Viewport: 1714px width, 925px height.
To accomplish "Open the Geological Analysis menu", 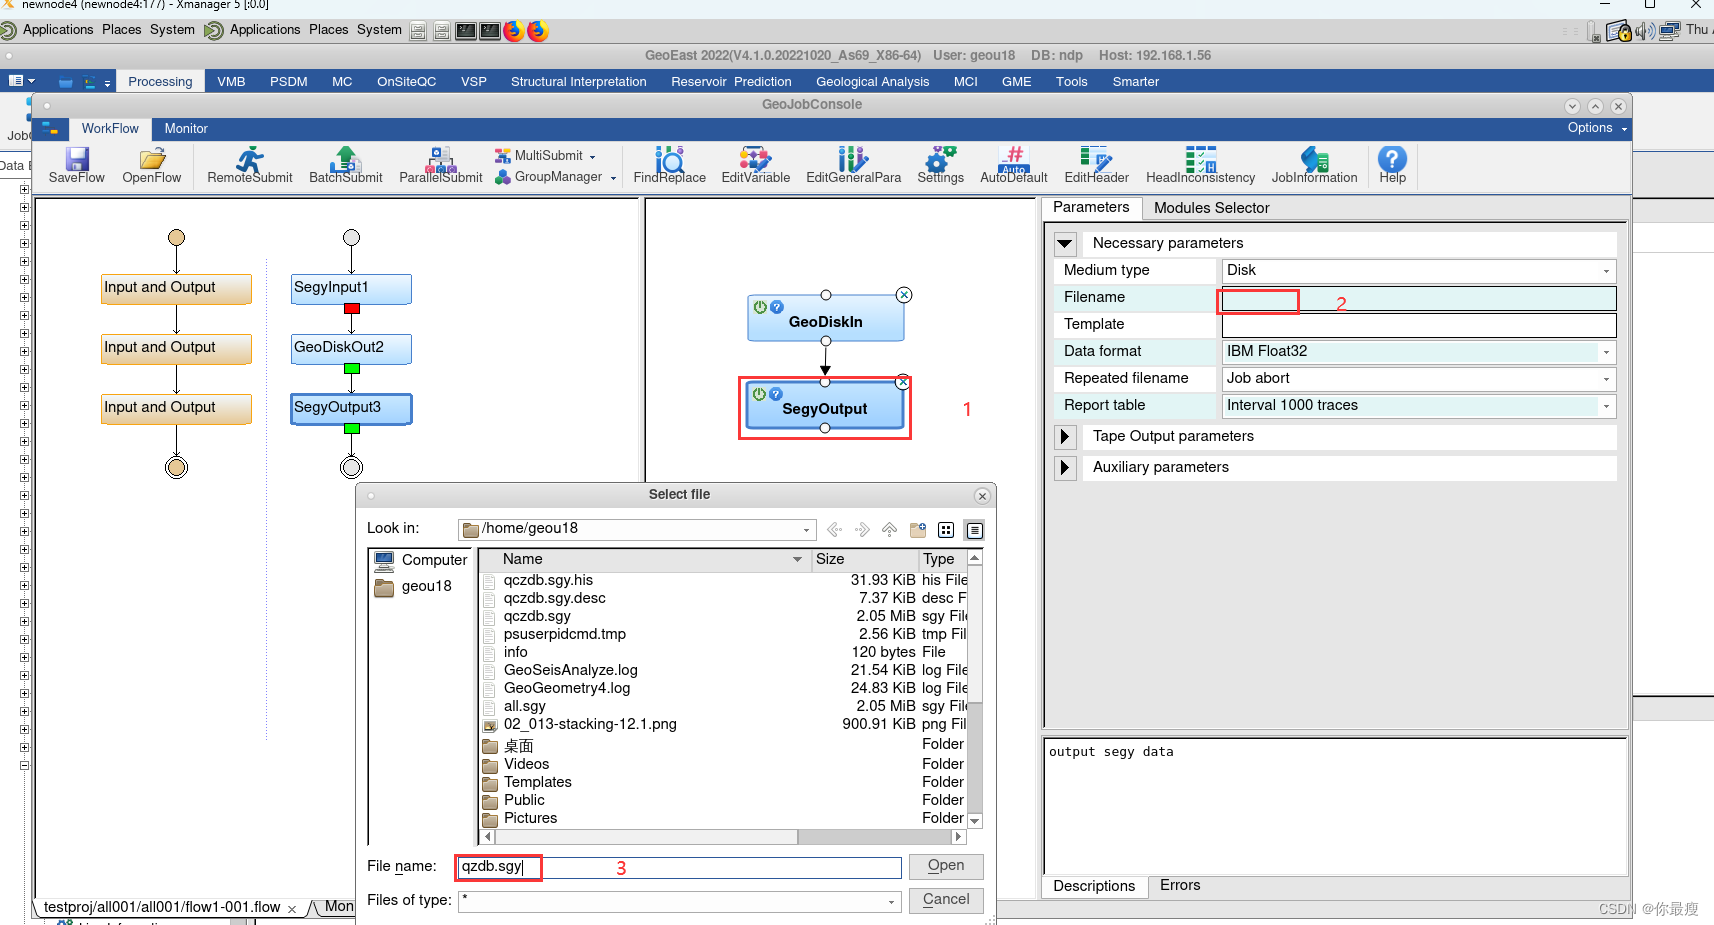I will coord(872,82).
